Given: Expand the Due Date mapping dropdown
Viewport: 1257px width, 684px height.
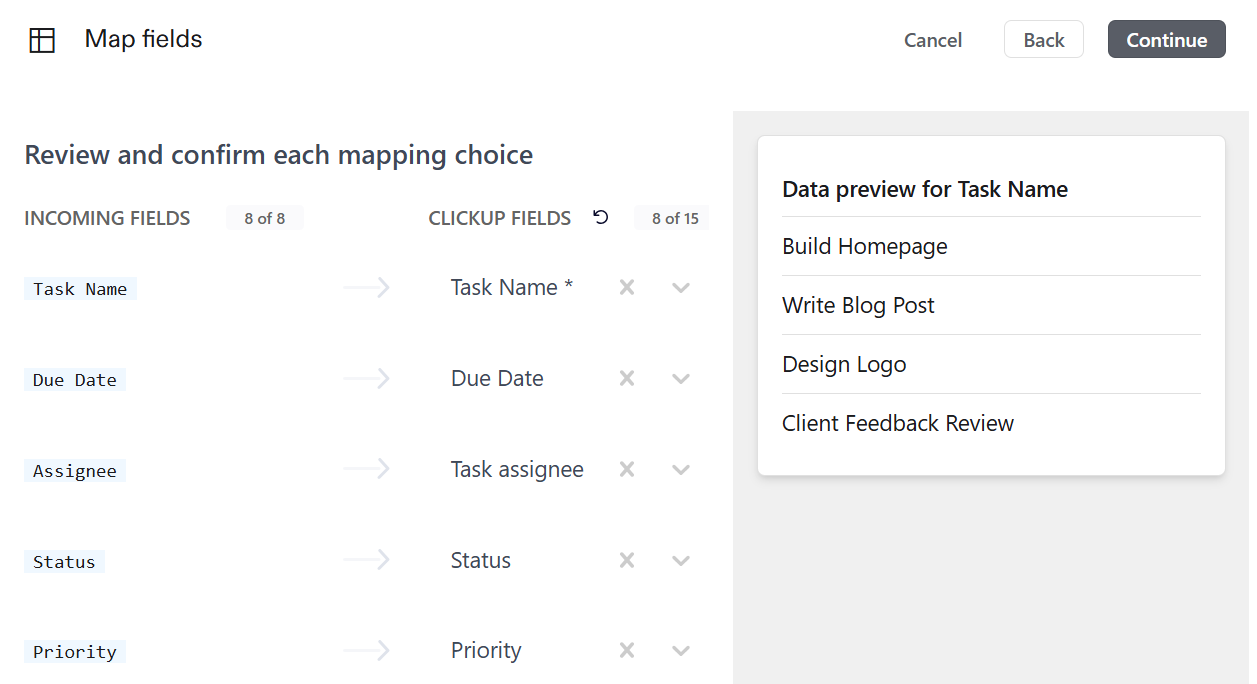Looking at the screenshot, I should (681, 378).
